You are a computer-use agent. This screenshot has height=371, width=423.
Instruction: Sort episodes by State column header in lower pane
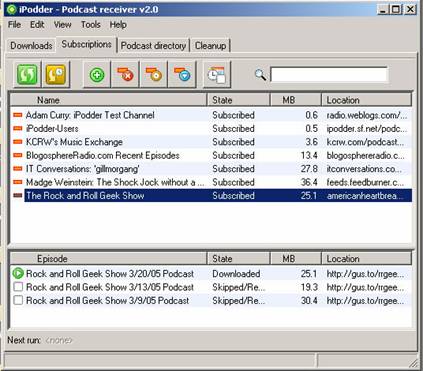pos(238,259)
